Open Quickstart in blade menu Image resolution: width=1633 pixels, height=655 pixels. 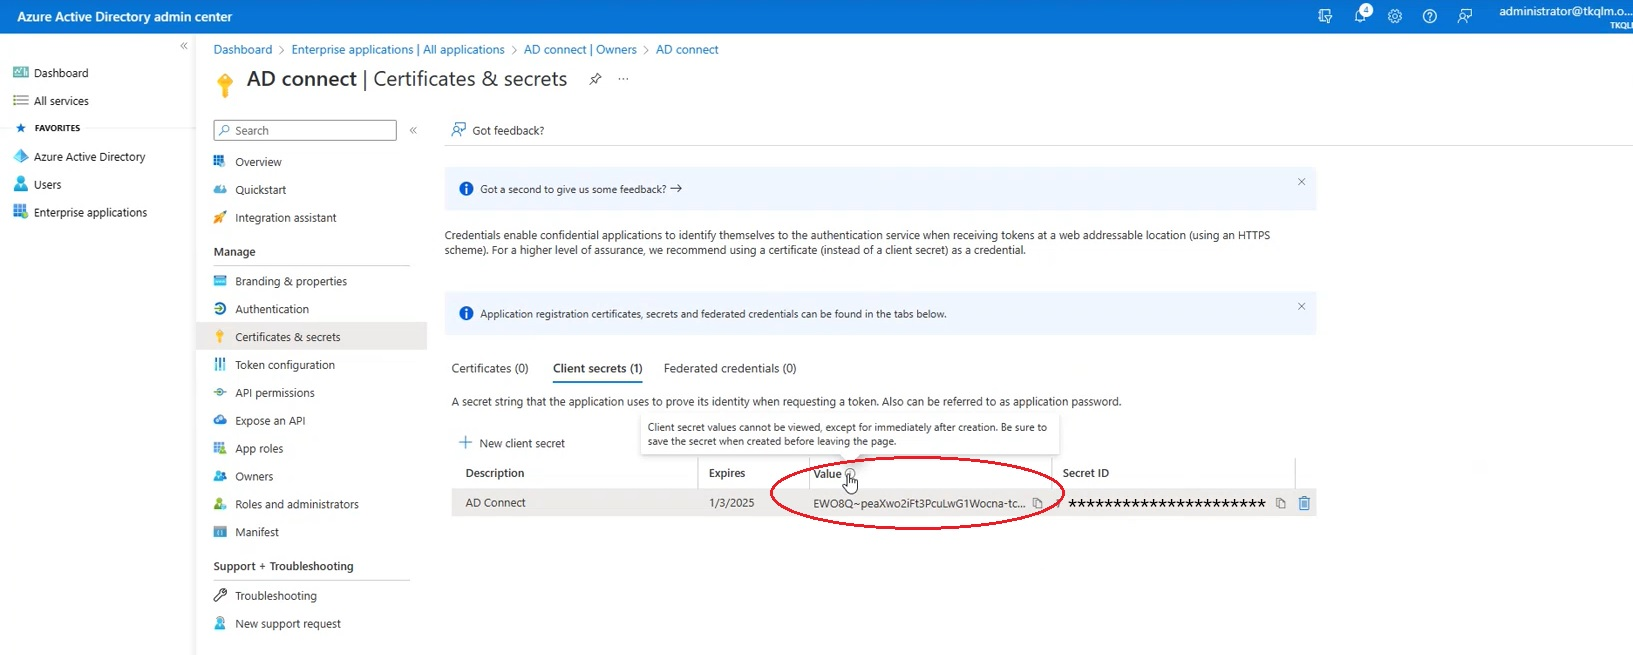260,190
